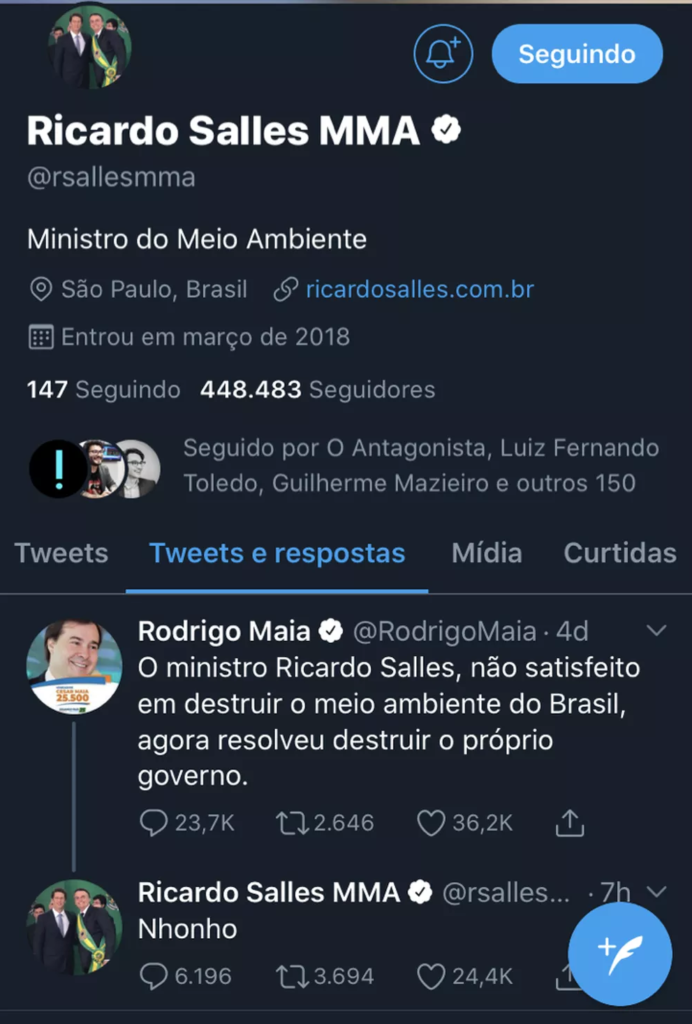692x1024 pixels.
Task: Retweet the Nhonho tweet
Action: coord(290,976)
